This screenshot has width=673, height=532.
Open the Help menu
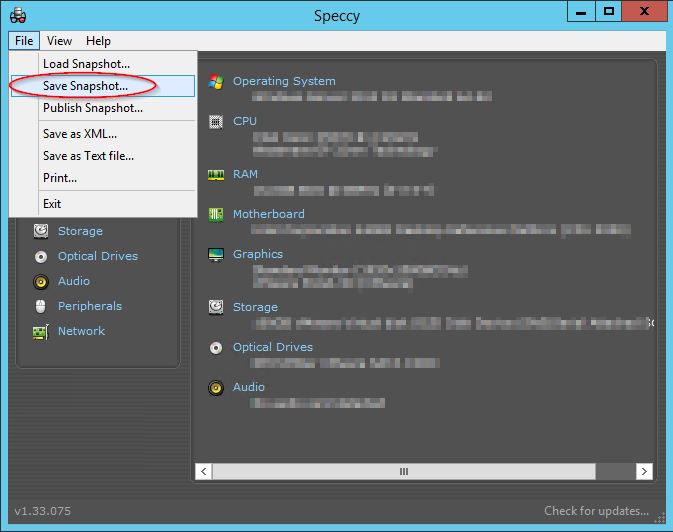98,41
